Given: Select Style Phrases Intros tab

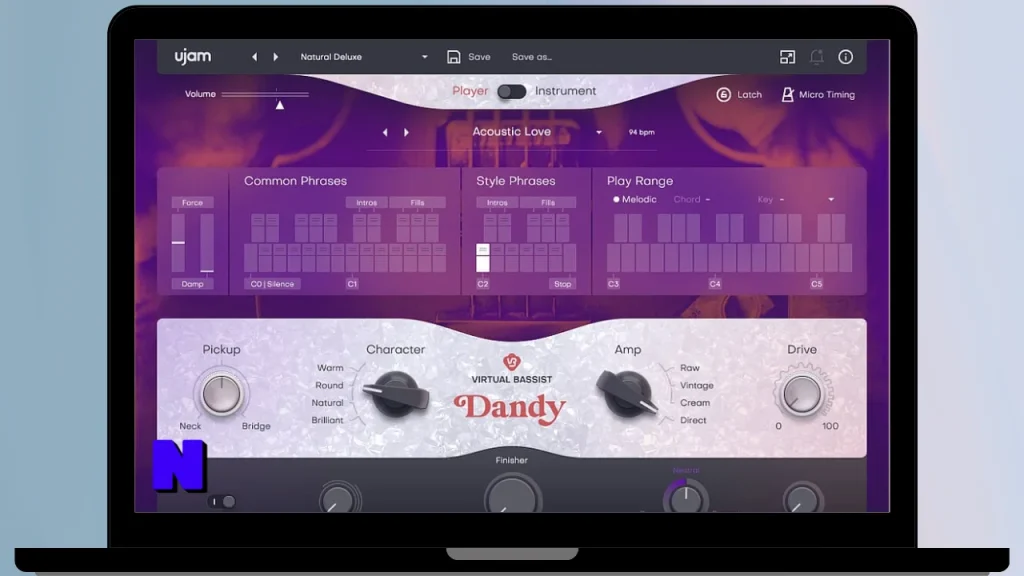Looking at the screenshot, I should click(x=497, y=202).
